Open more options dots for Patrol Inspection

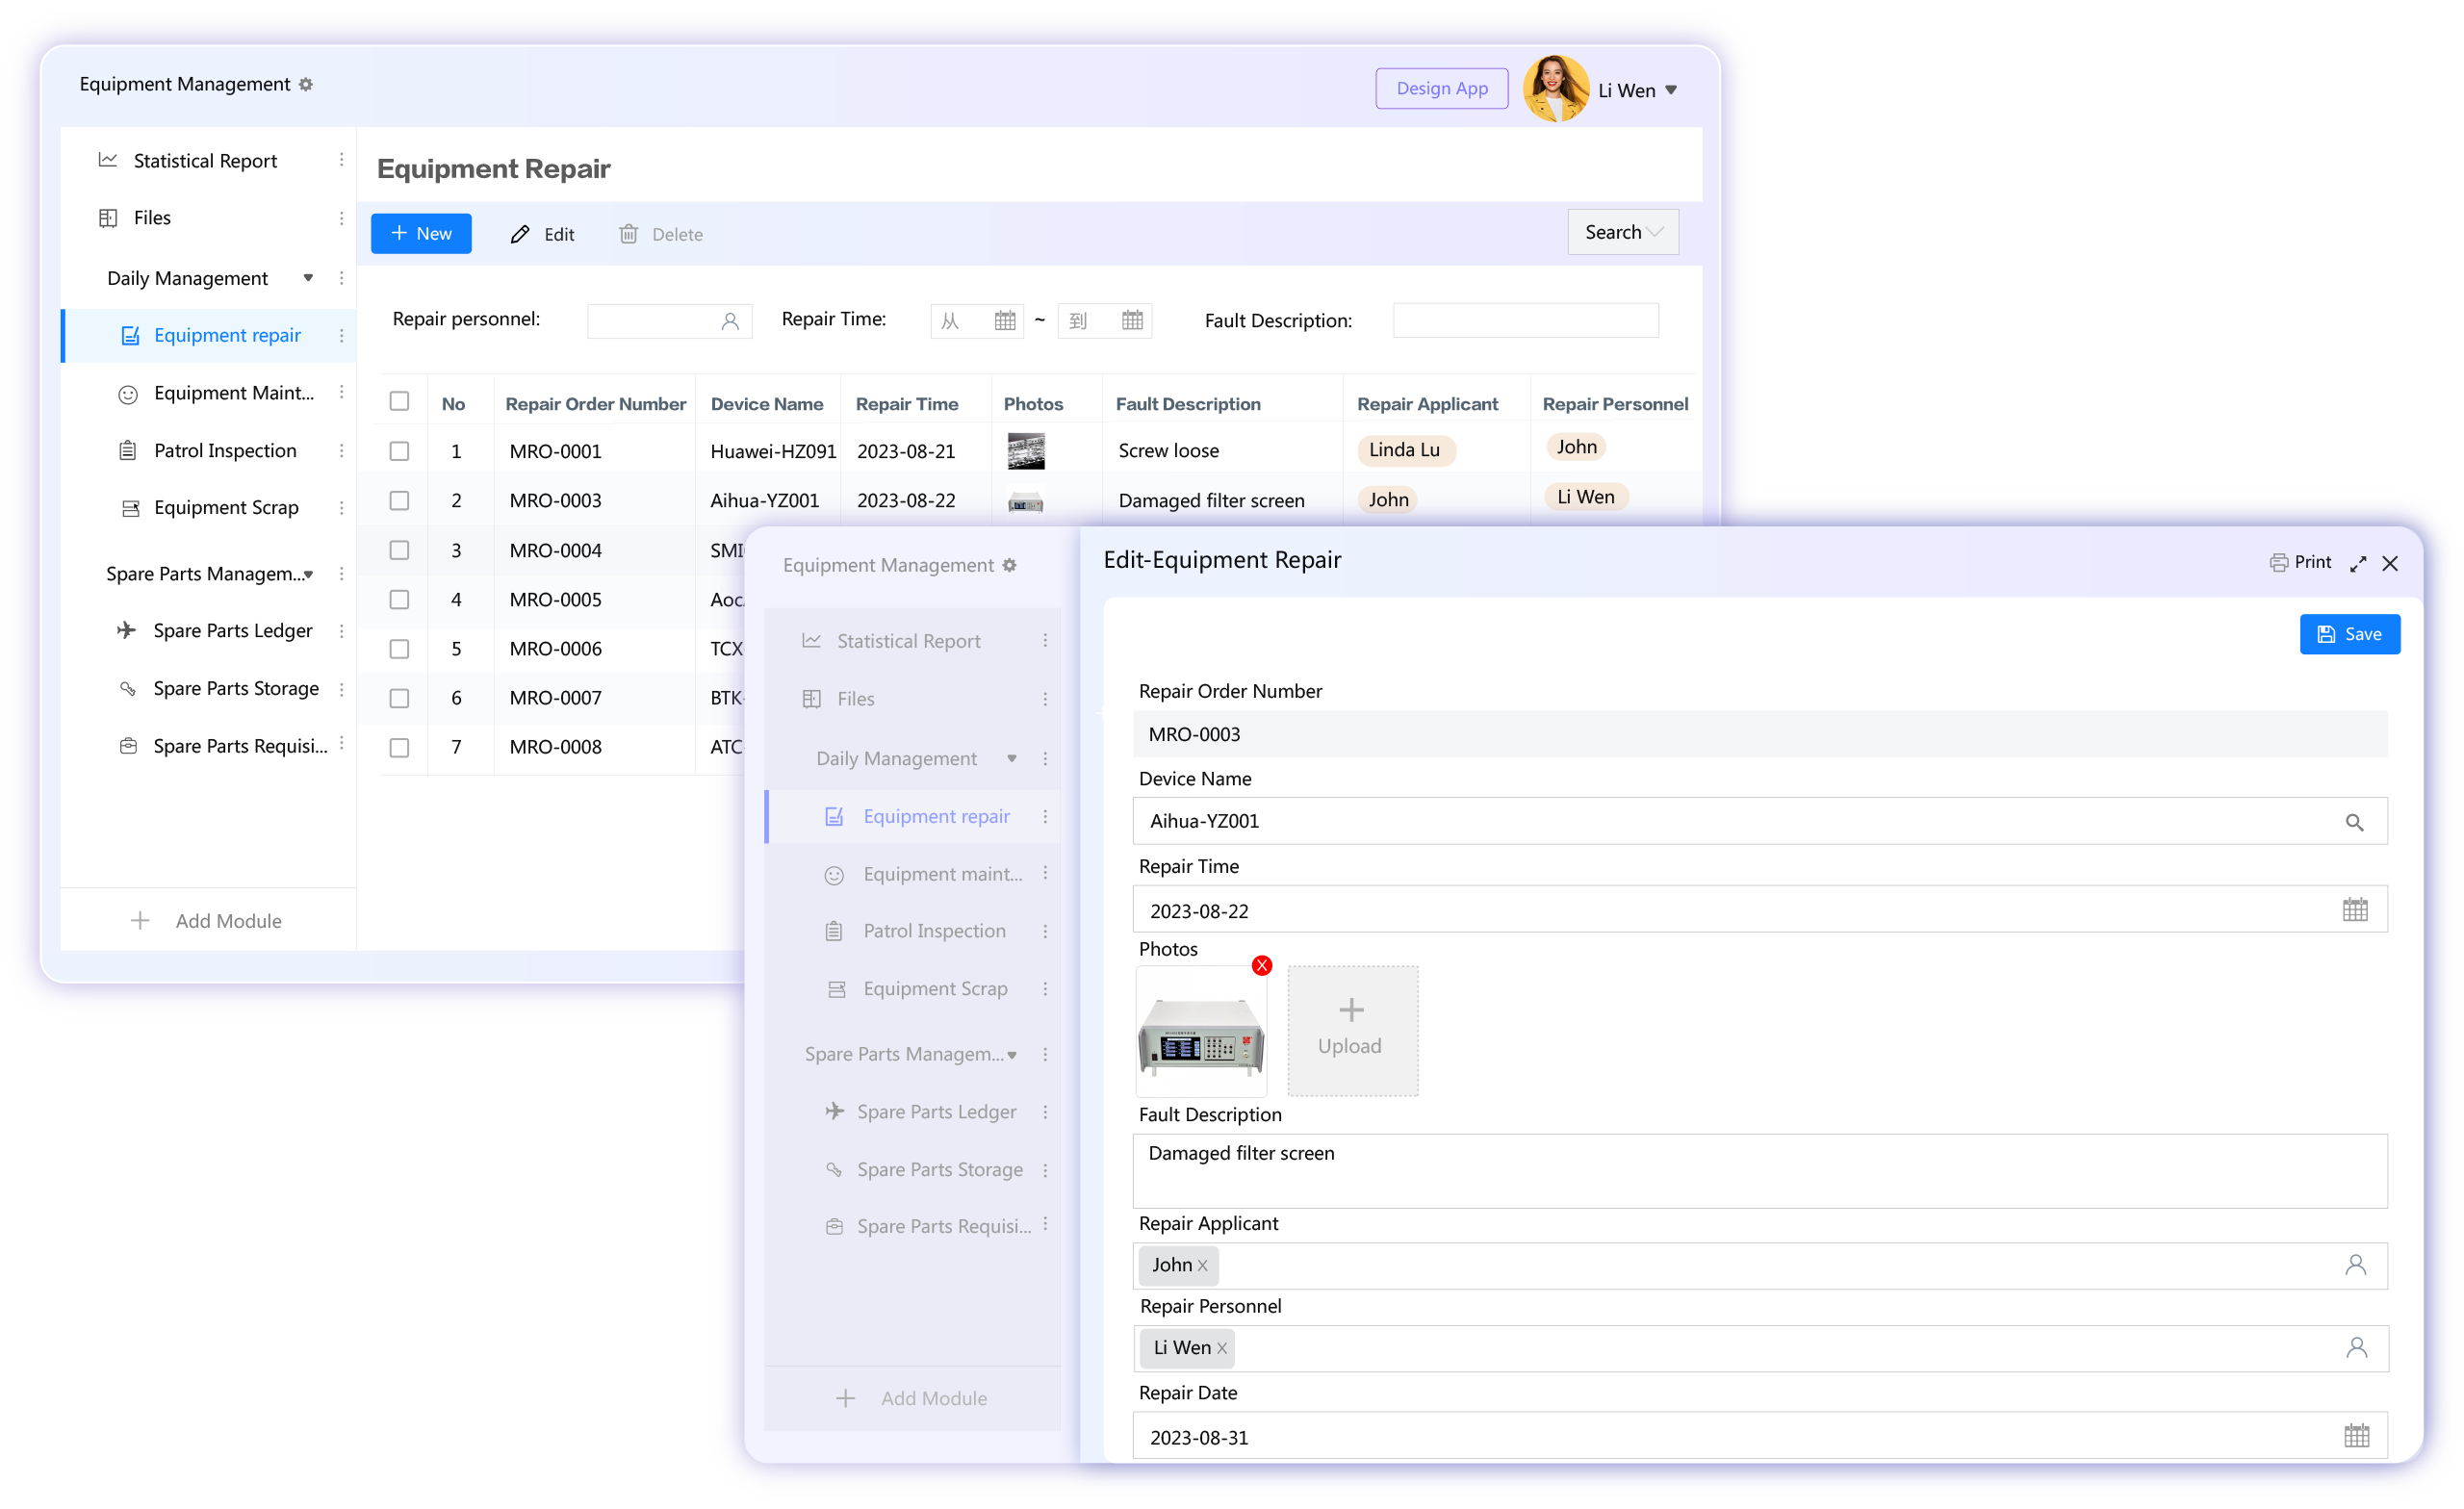tap(341, 451)
